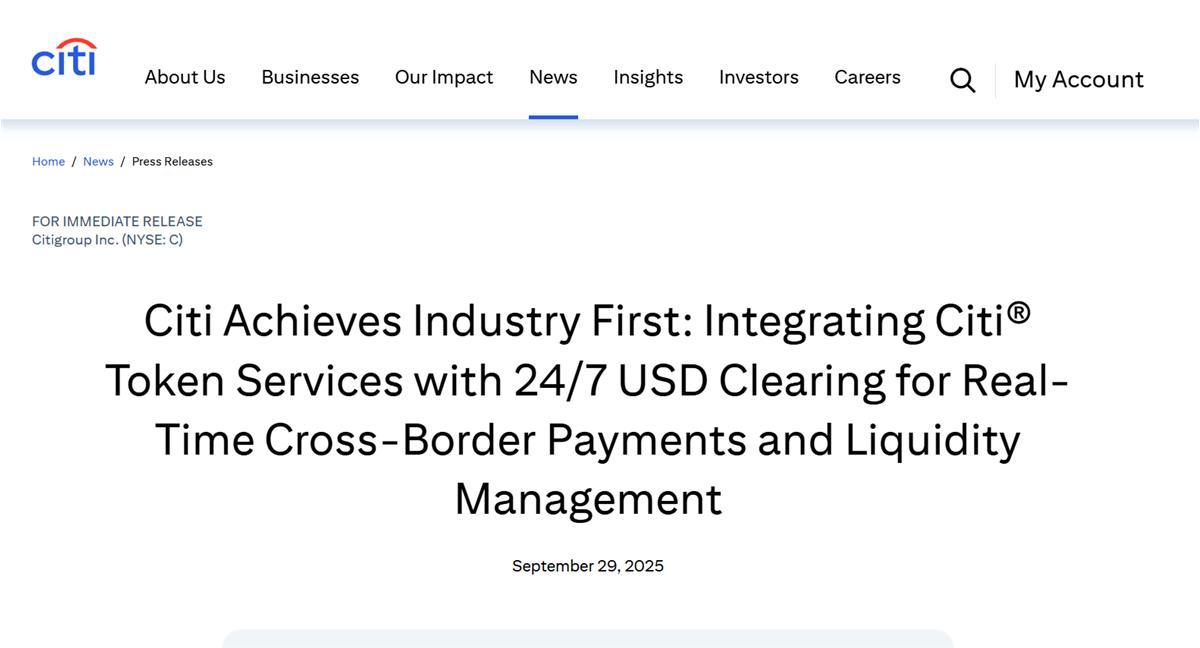Click the gray rounded panel below the date

[x=588, y=638]
